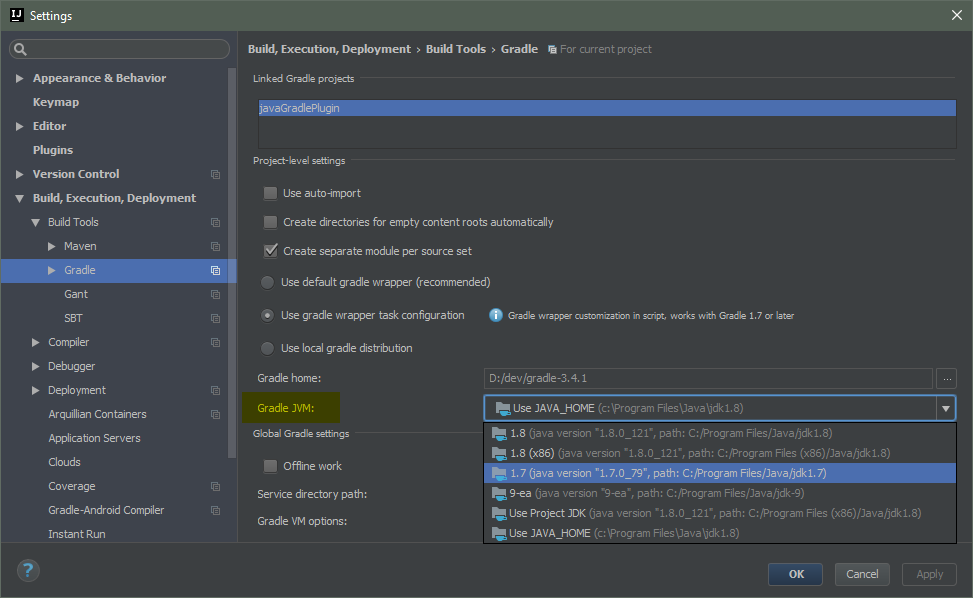This screenshot has height=598, width=973.
Task: Open Instant Run settings page
Action: pyautogui.click(x=77, y=534)
